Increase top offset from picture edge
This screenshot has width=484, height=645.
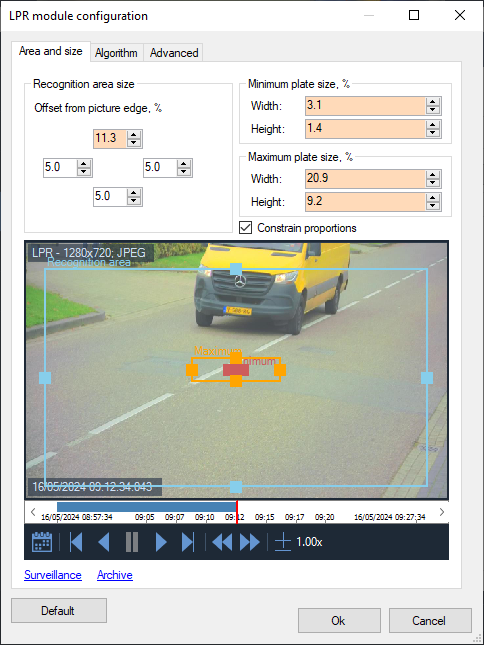tap(134, 135)
